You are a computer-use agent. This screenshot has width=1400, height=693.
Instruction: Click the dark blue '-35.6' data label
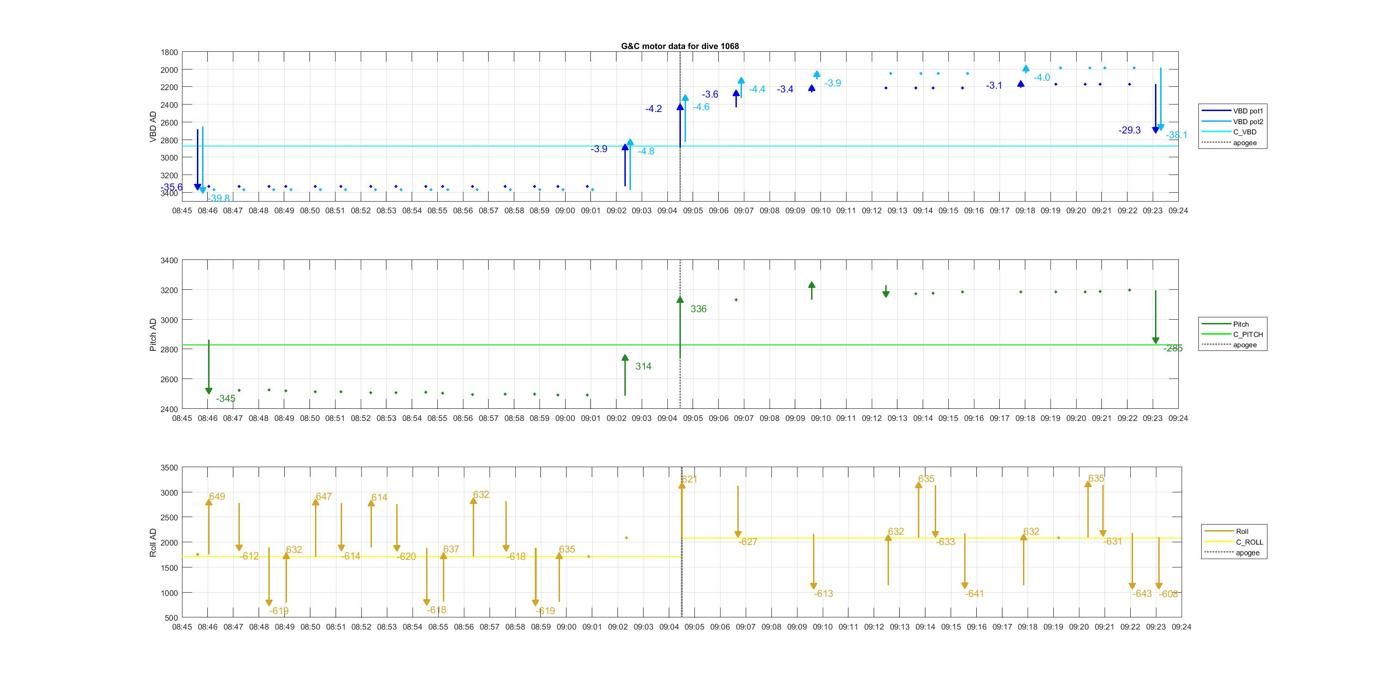(x=172, y=187)
